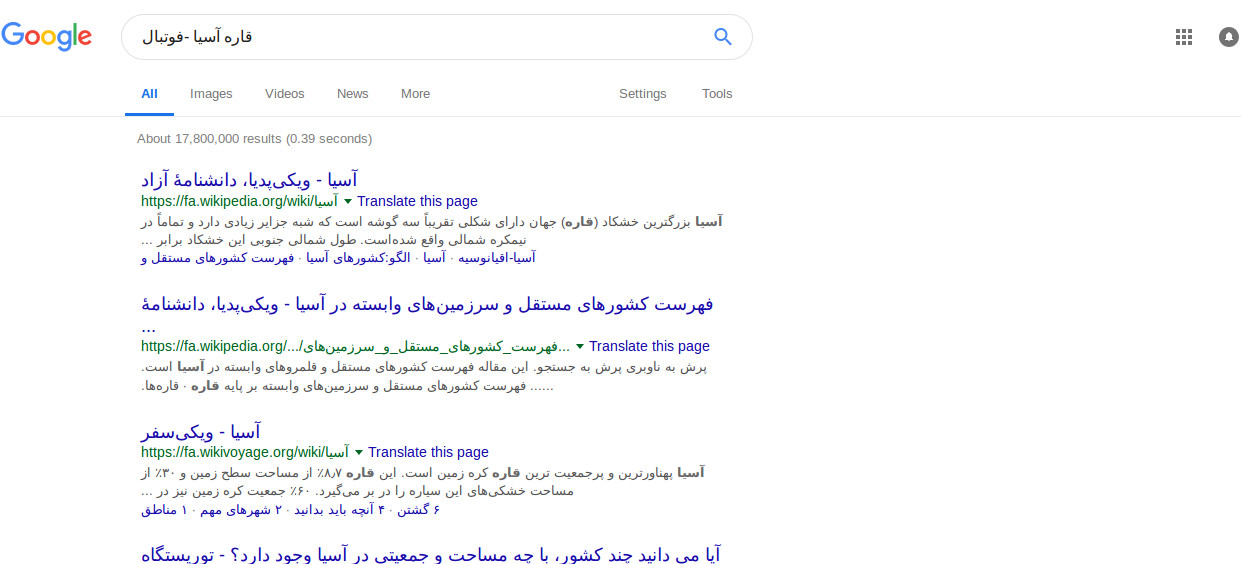This screenshot has height=564, width=1241.
Task: Click the blue search magnifier icon
Action: tap(722, 37)
